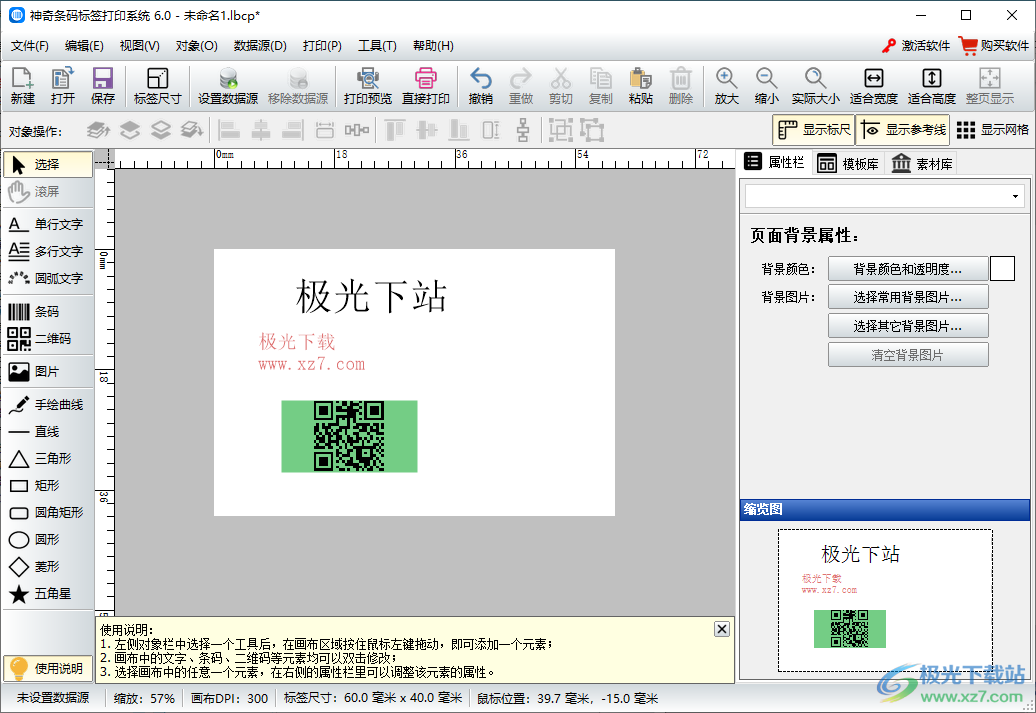This screenshot has width=1036, height=713.
Task: Fit canvas with 适合高度
Action: click(932, 86)
